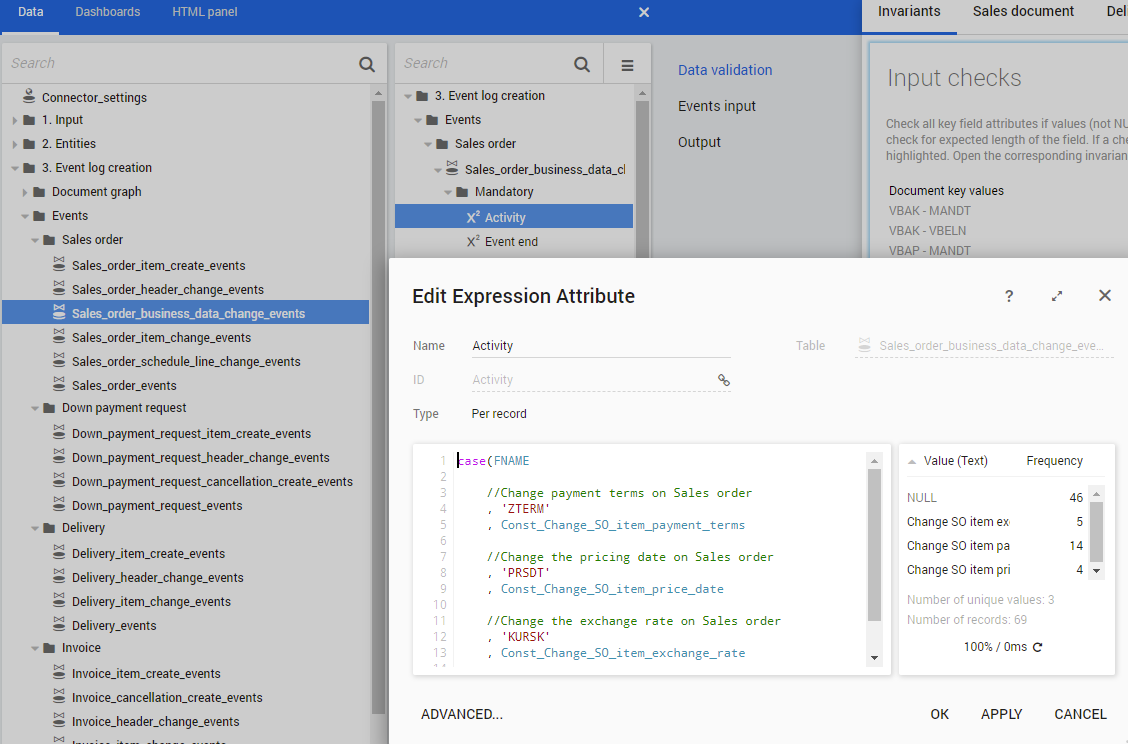Open the ADVANCED... options
The image size is (1128, 744).
point(461,714)
